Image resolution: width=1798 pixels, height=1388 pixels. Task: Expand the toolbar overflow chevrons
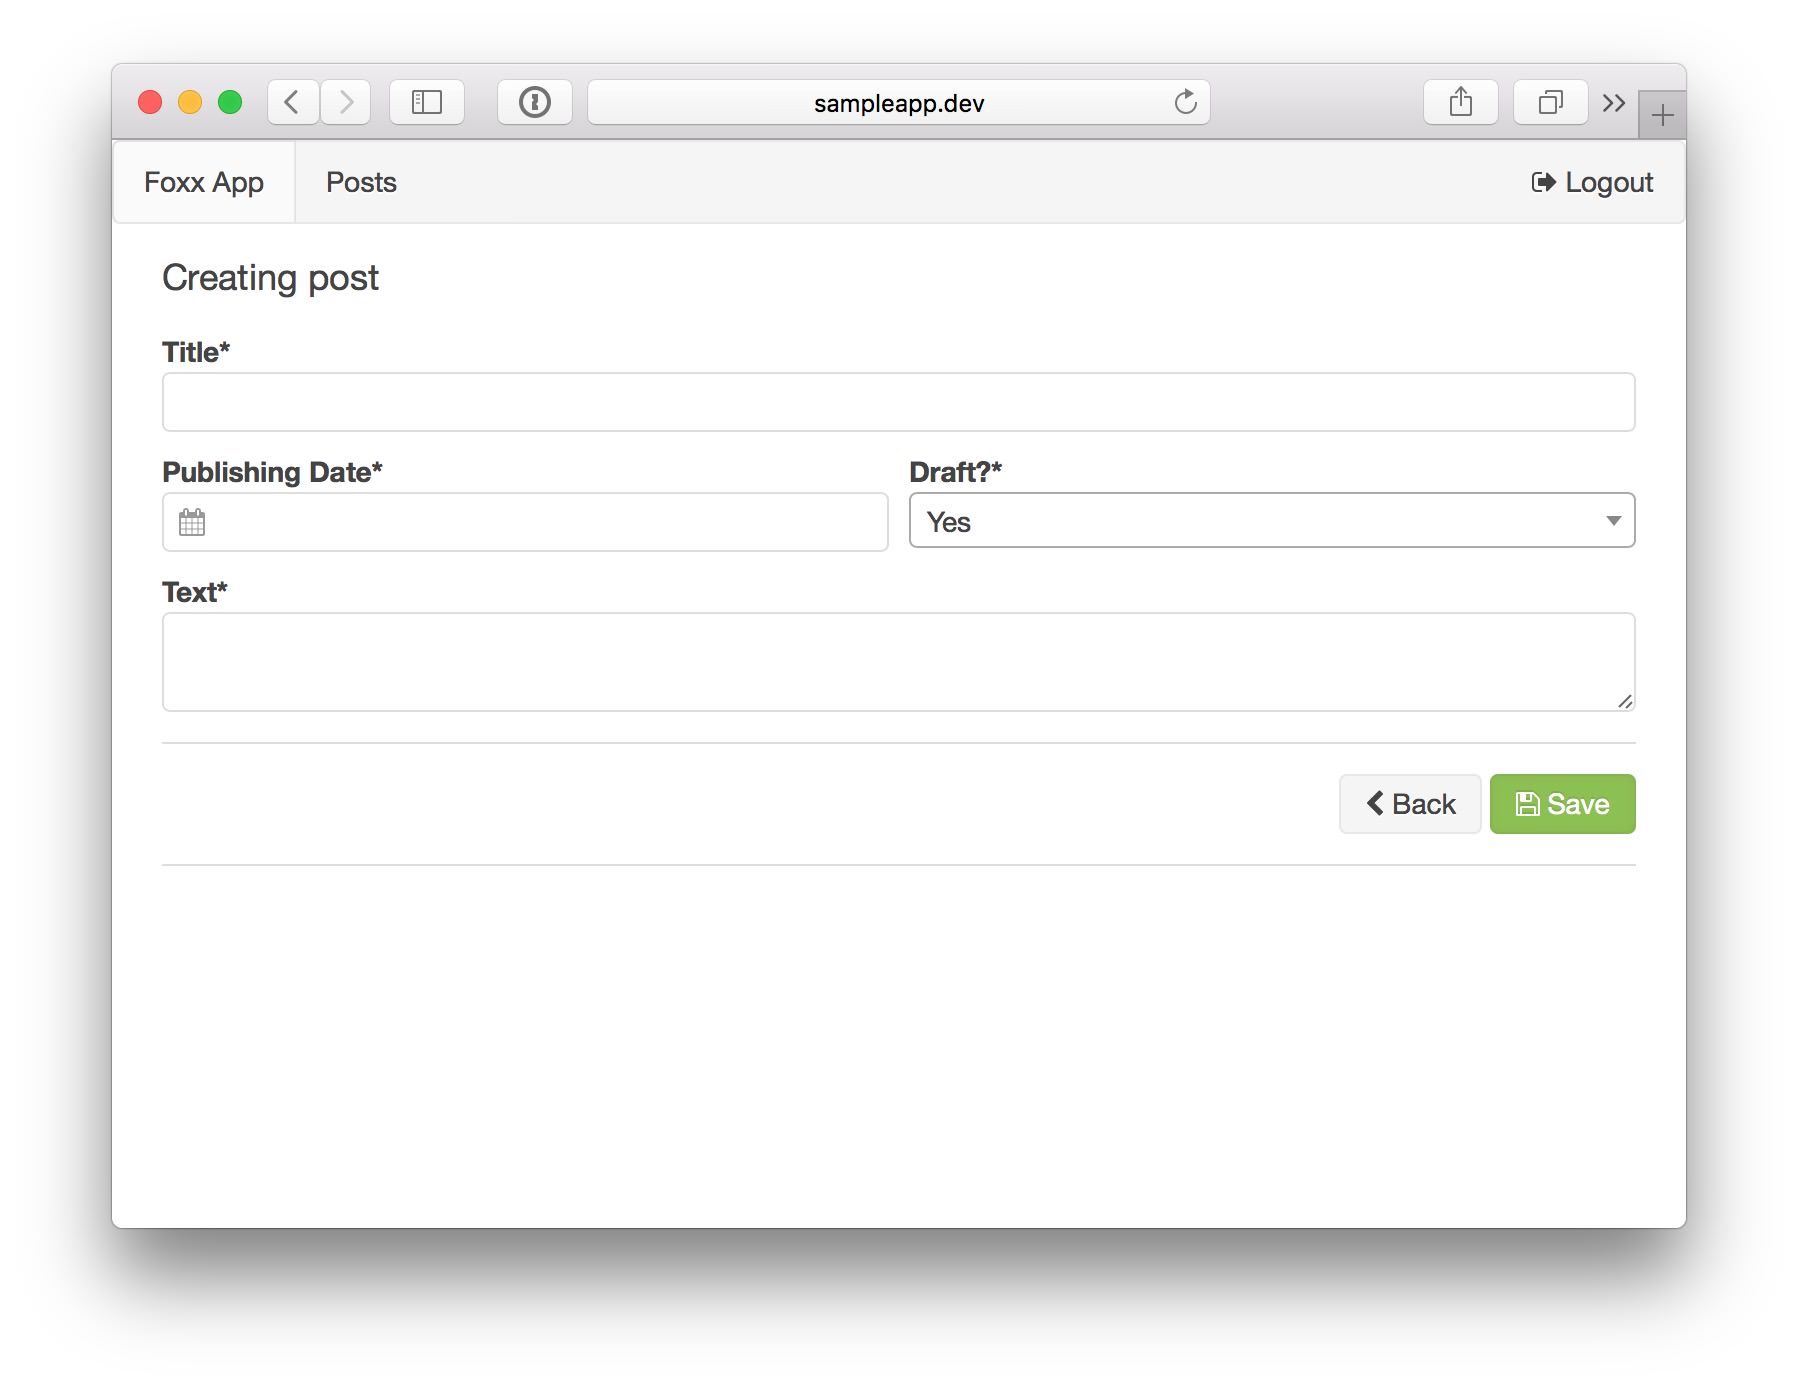[1613, 102]
